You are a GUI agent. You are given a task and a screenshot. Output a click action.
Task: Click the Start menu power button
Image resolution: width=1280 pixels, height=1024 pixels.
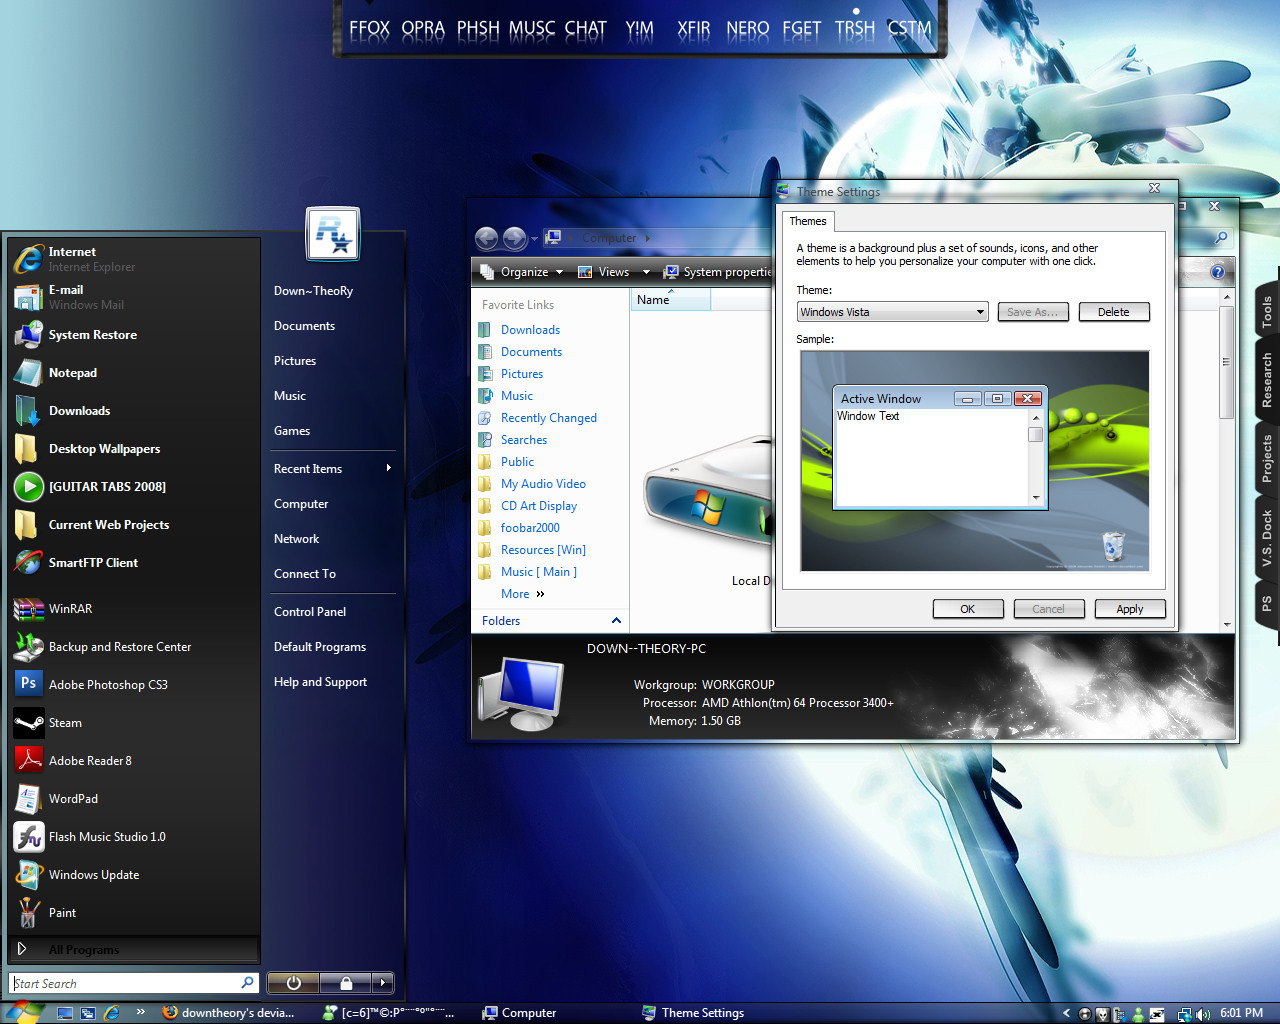tap(293, 983)
